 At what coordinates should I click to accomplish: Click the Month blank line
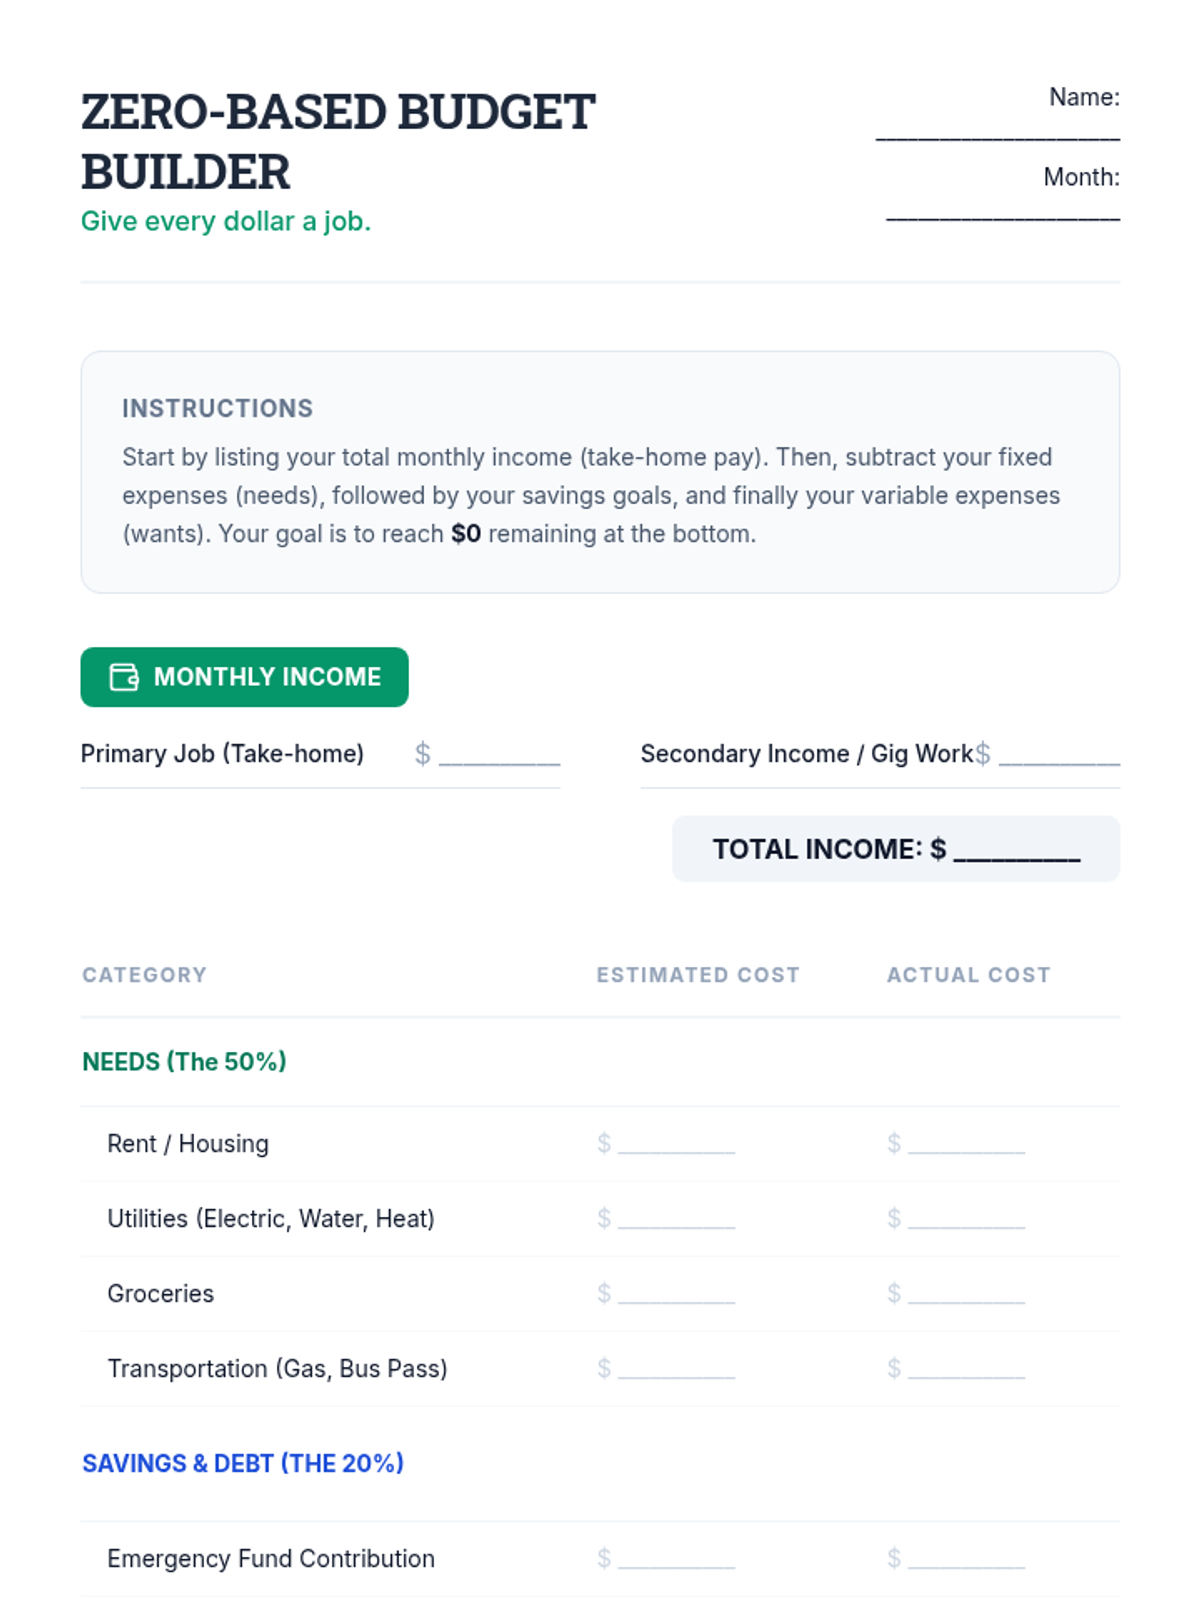[1002, 211]
